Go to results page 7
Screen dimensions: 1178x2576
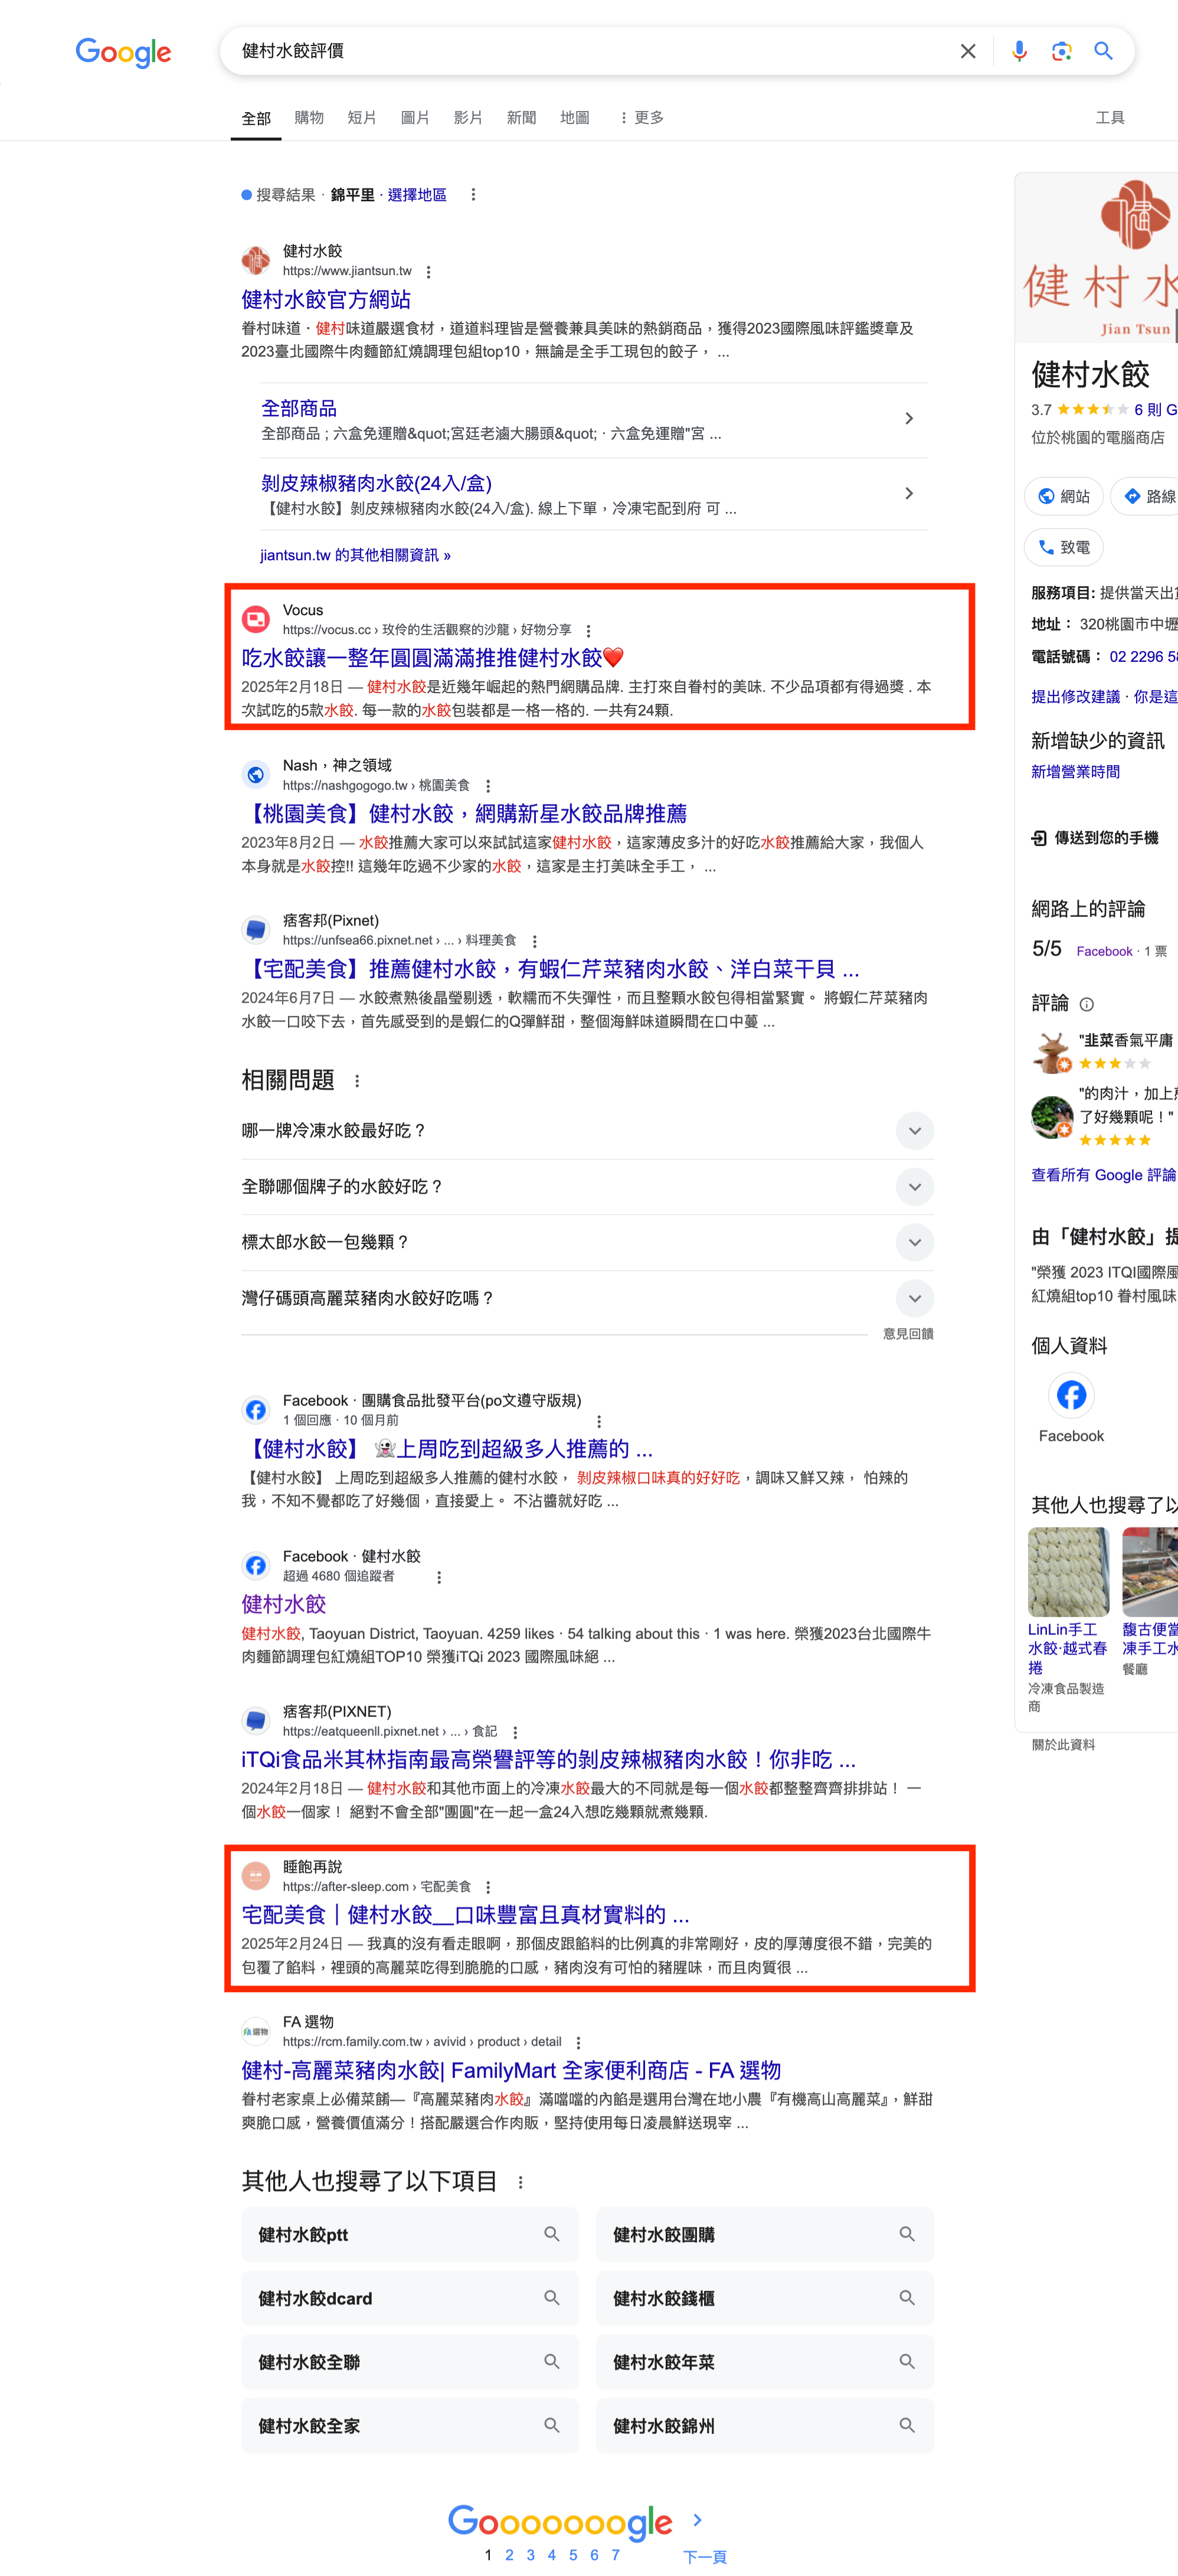615,2555
